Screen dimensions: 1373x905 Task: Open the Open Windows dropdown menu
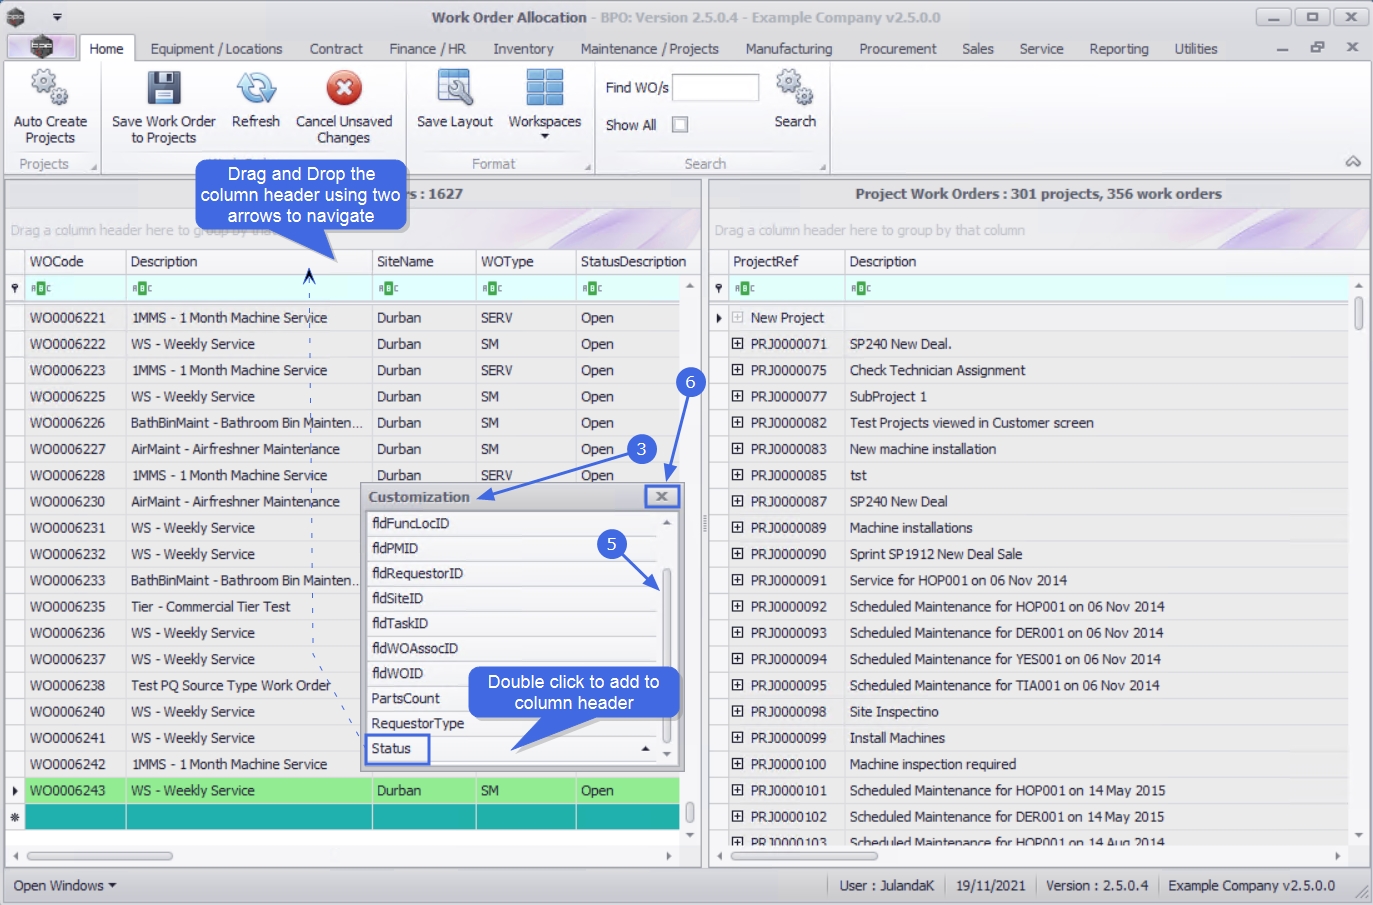[x=65, y=886]
